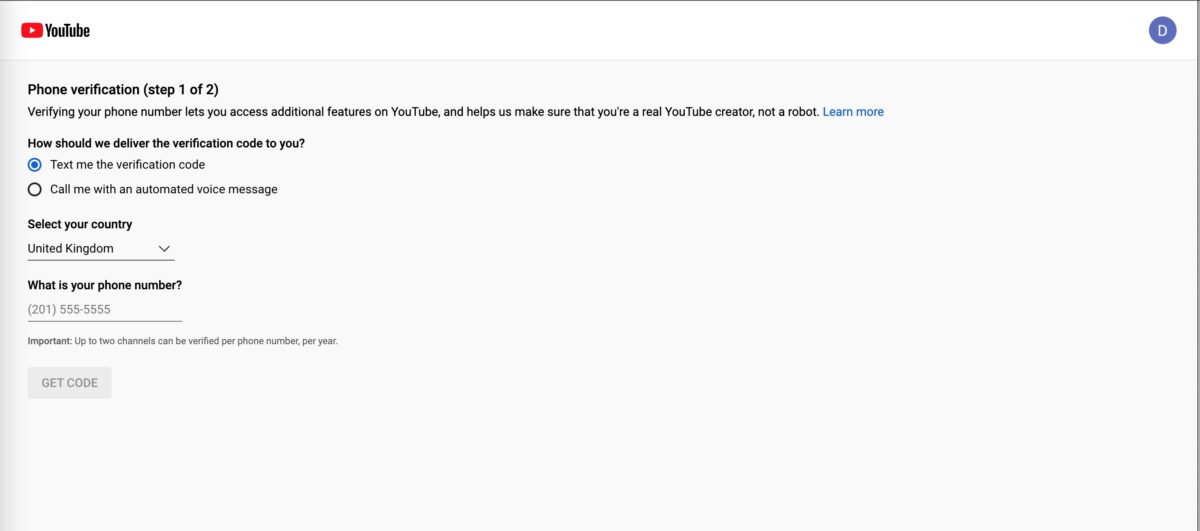Select the Call me radio button
The height and width of the screenshot is (531, 1200).
click(x=35, y=189)
